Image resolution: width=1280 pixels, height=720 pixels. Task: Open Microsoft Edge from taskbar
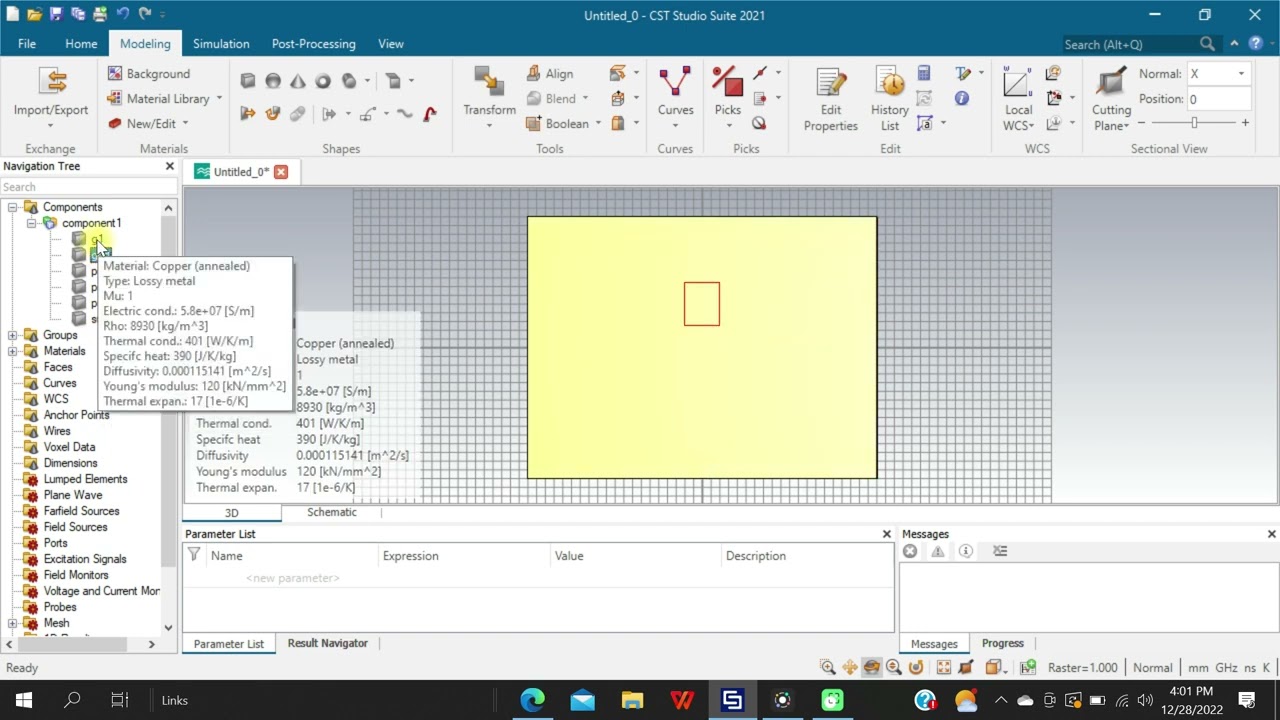(x=532, y=700)
